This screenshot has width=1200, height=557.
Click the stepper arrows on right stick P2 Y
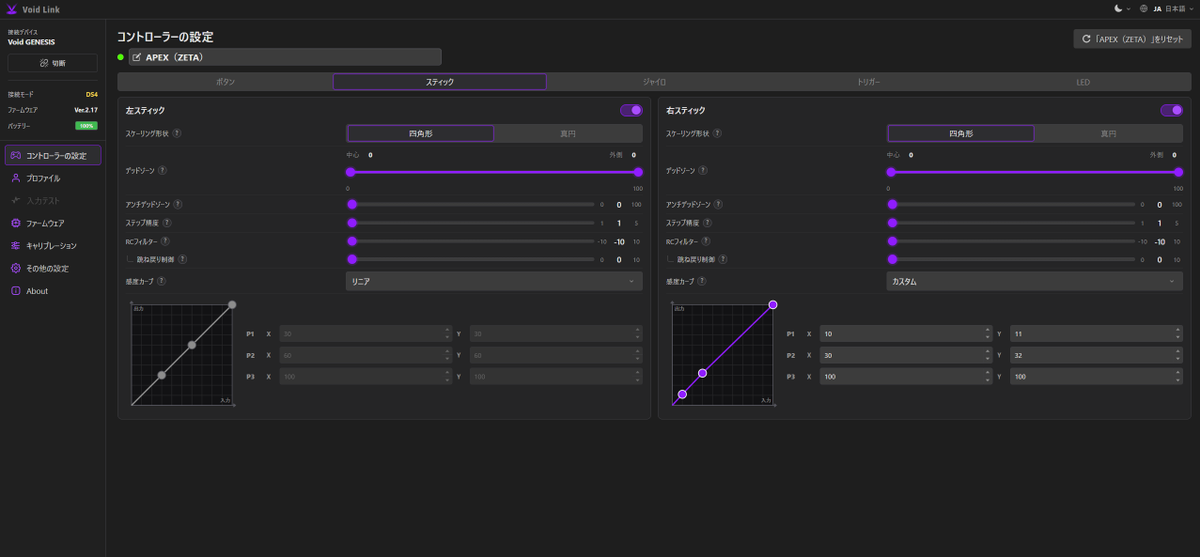tap(1178, 355)
